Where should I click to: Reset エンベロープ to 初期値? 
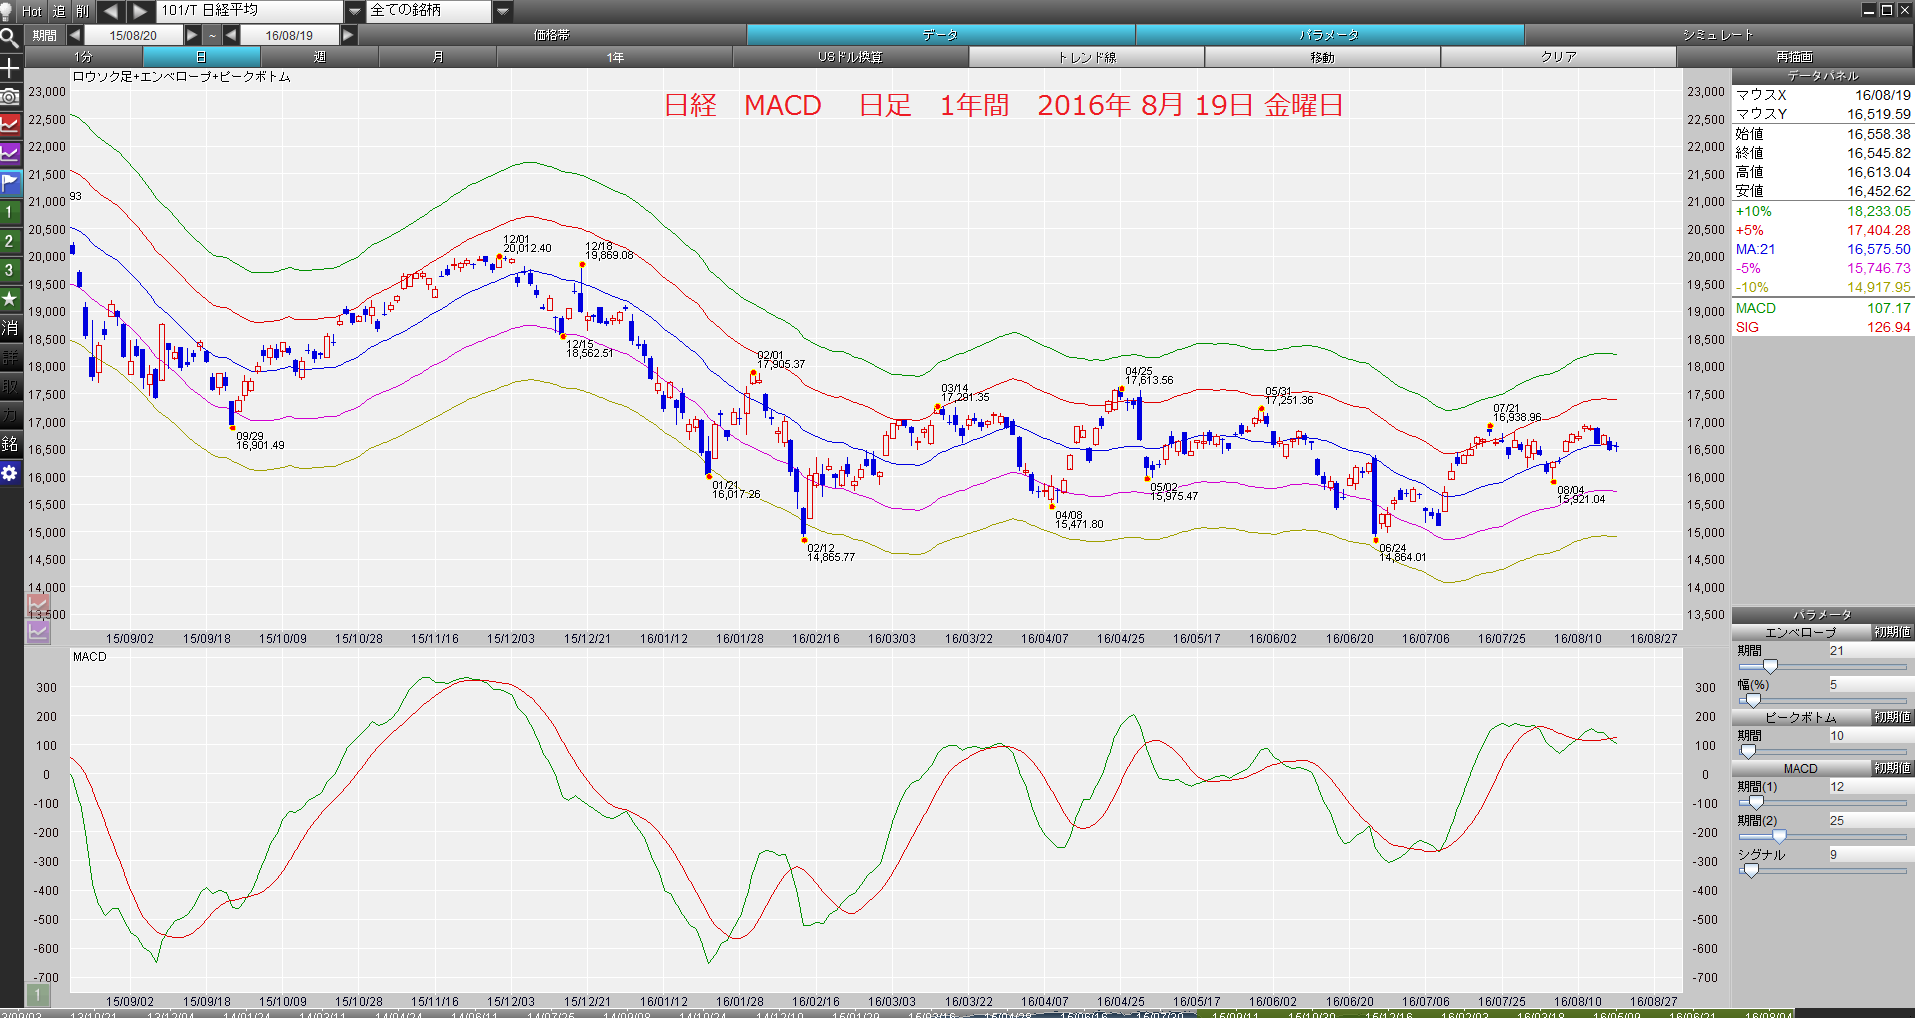[x=1892, y=632]
